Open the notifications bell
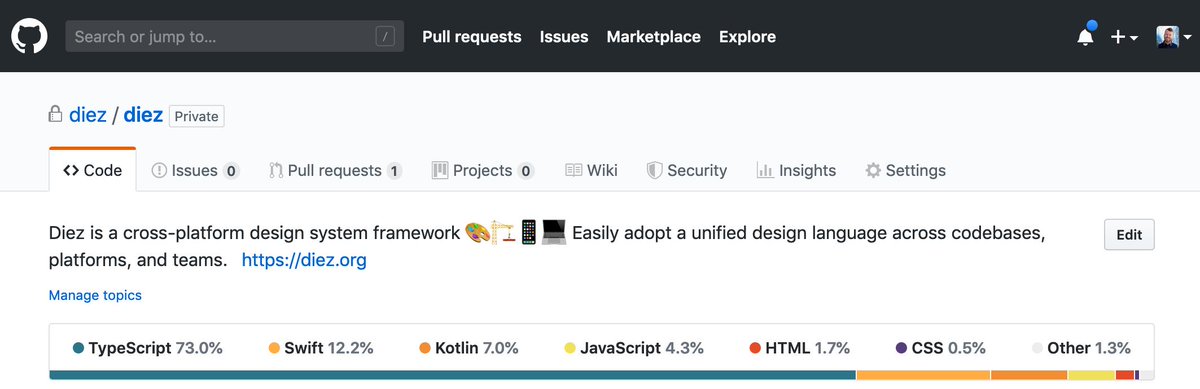The image size is (1200, 389). pos(1086,35)
